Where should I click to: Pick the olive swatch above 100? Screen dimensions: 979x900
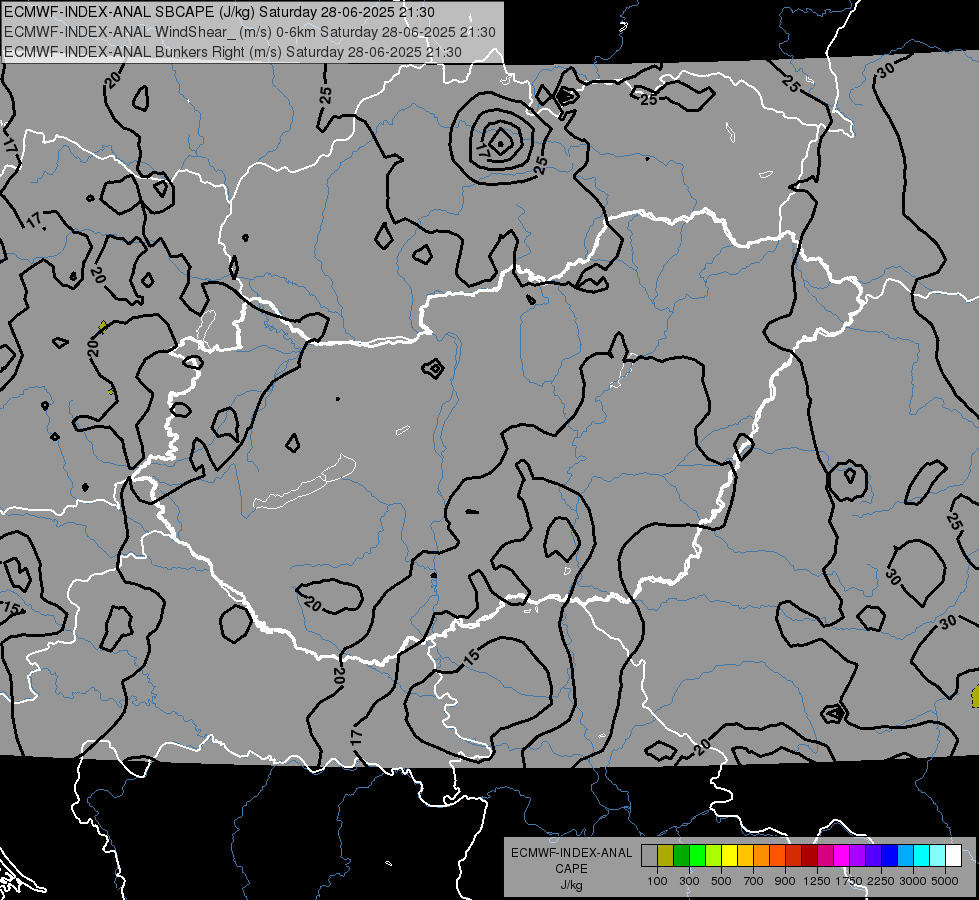[666, 855]
